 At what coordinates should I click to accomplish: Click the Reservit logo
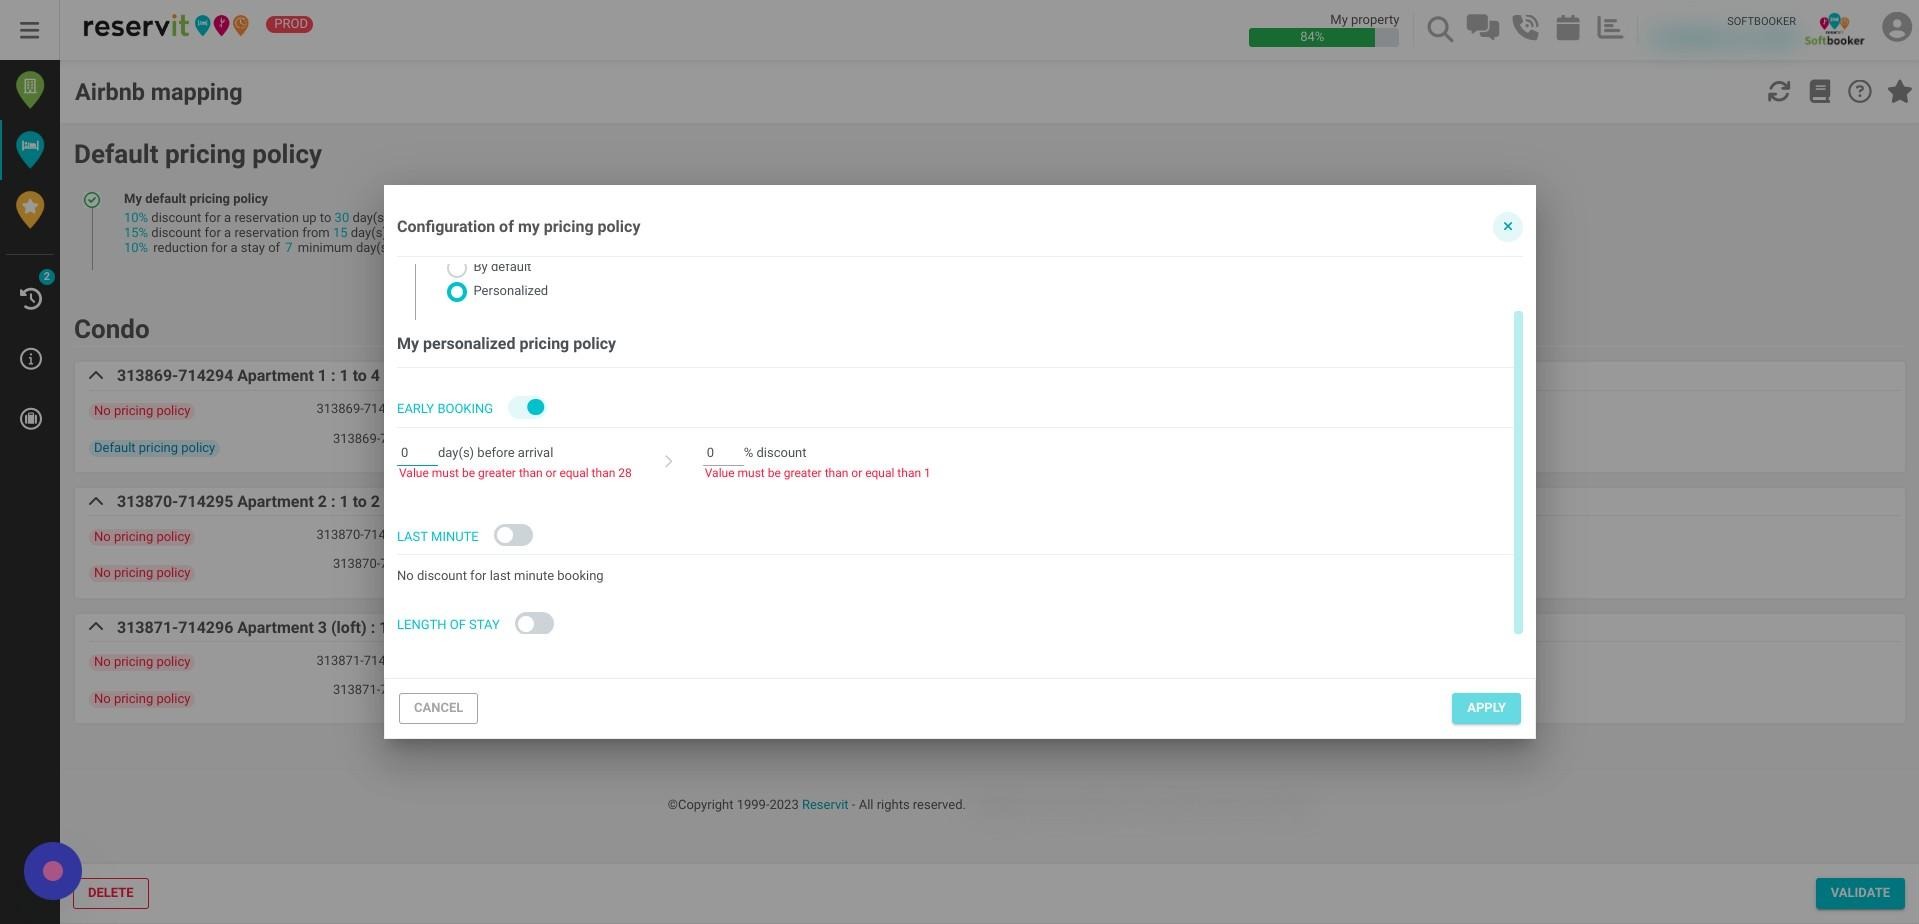click(x=166, y=26)
